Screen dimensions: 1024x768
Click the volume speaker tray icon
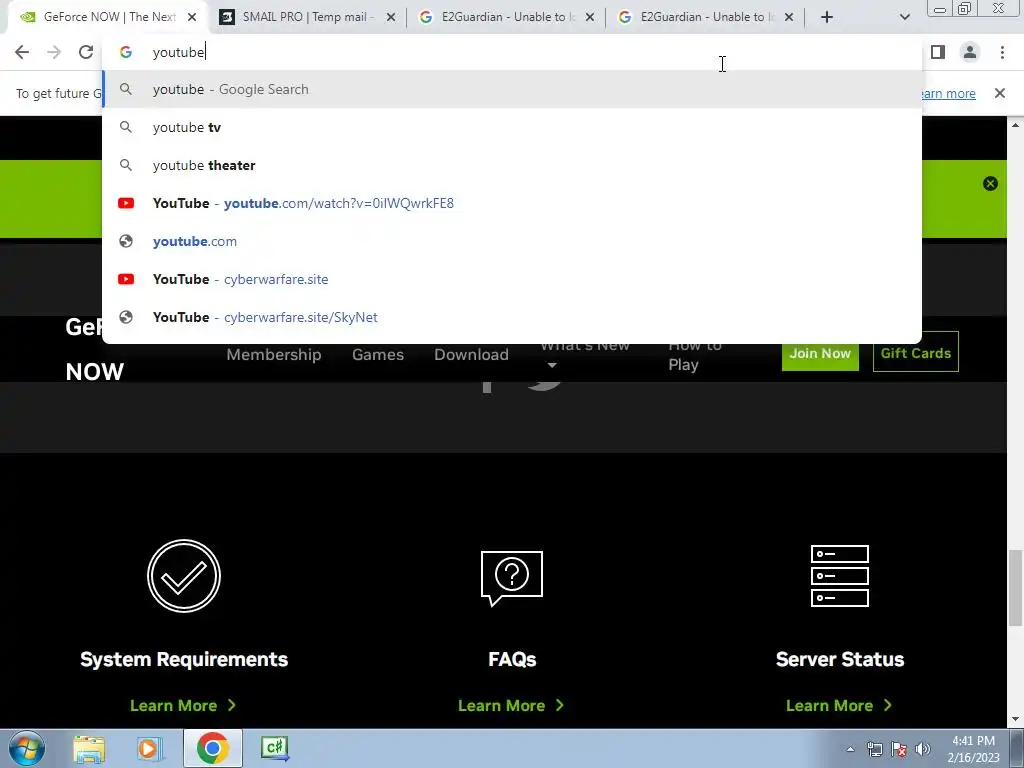click(923, 749)
